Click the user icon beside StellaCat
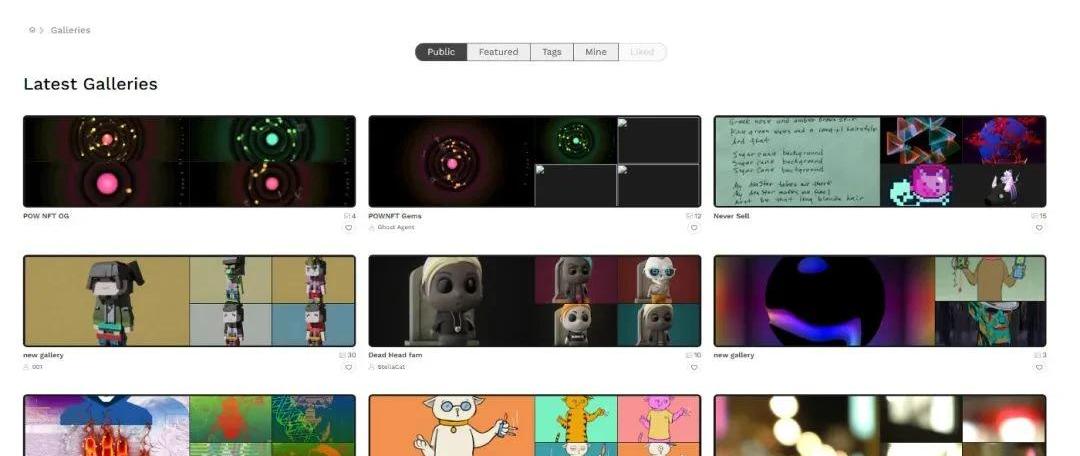Screen dimensions: 1080x456 [372, 367]
